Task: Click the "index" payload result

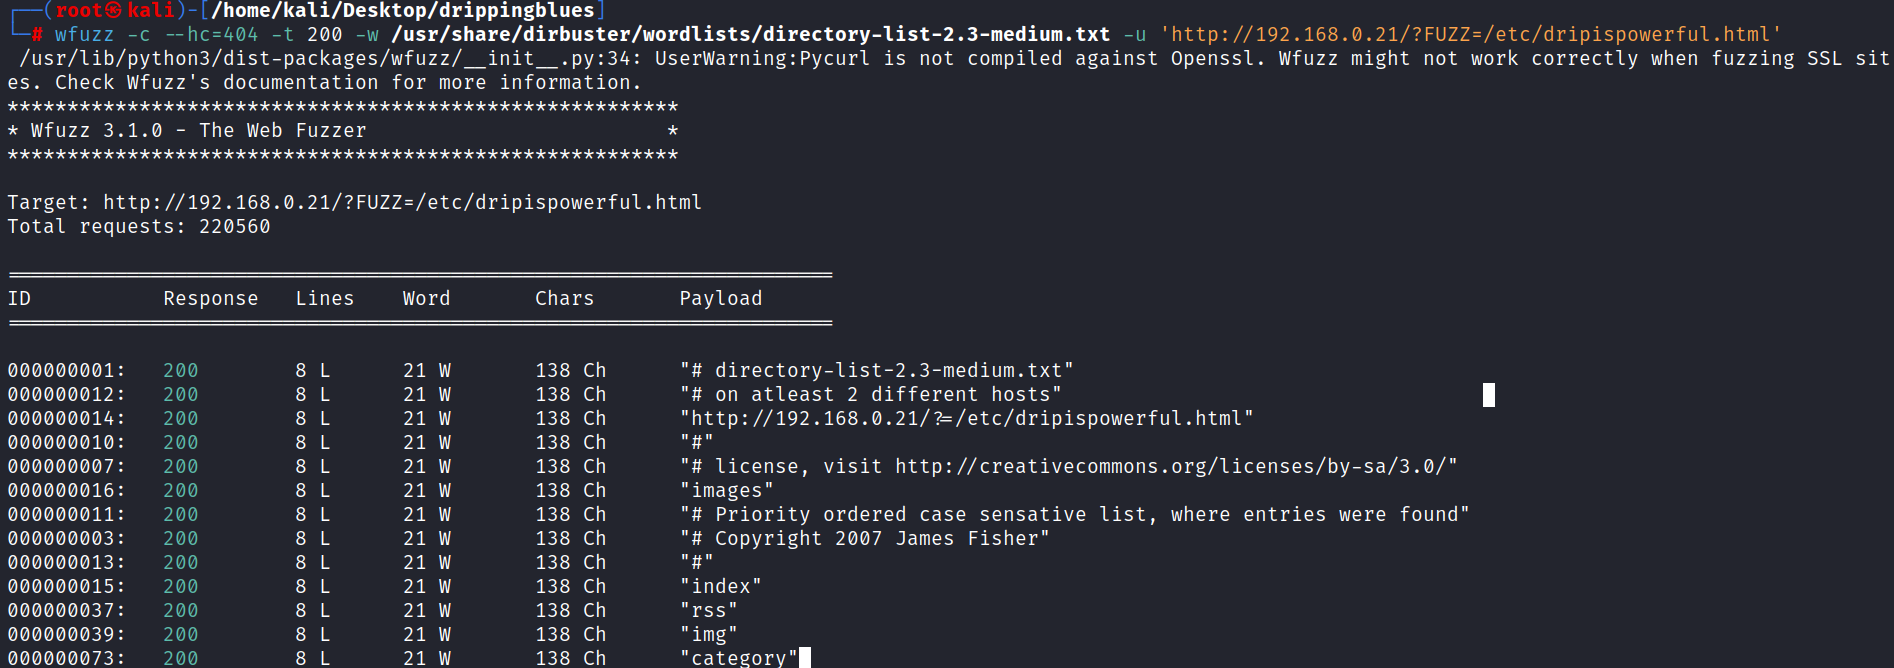Action: (x=721, y=586)
